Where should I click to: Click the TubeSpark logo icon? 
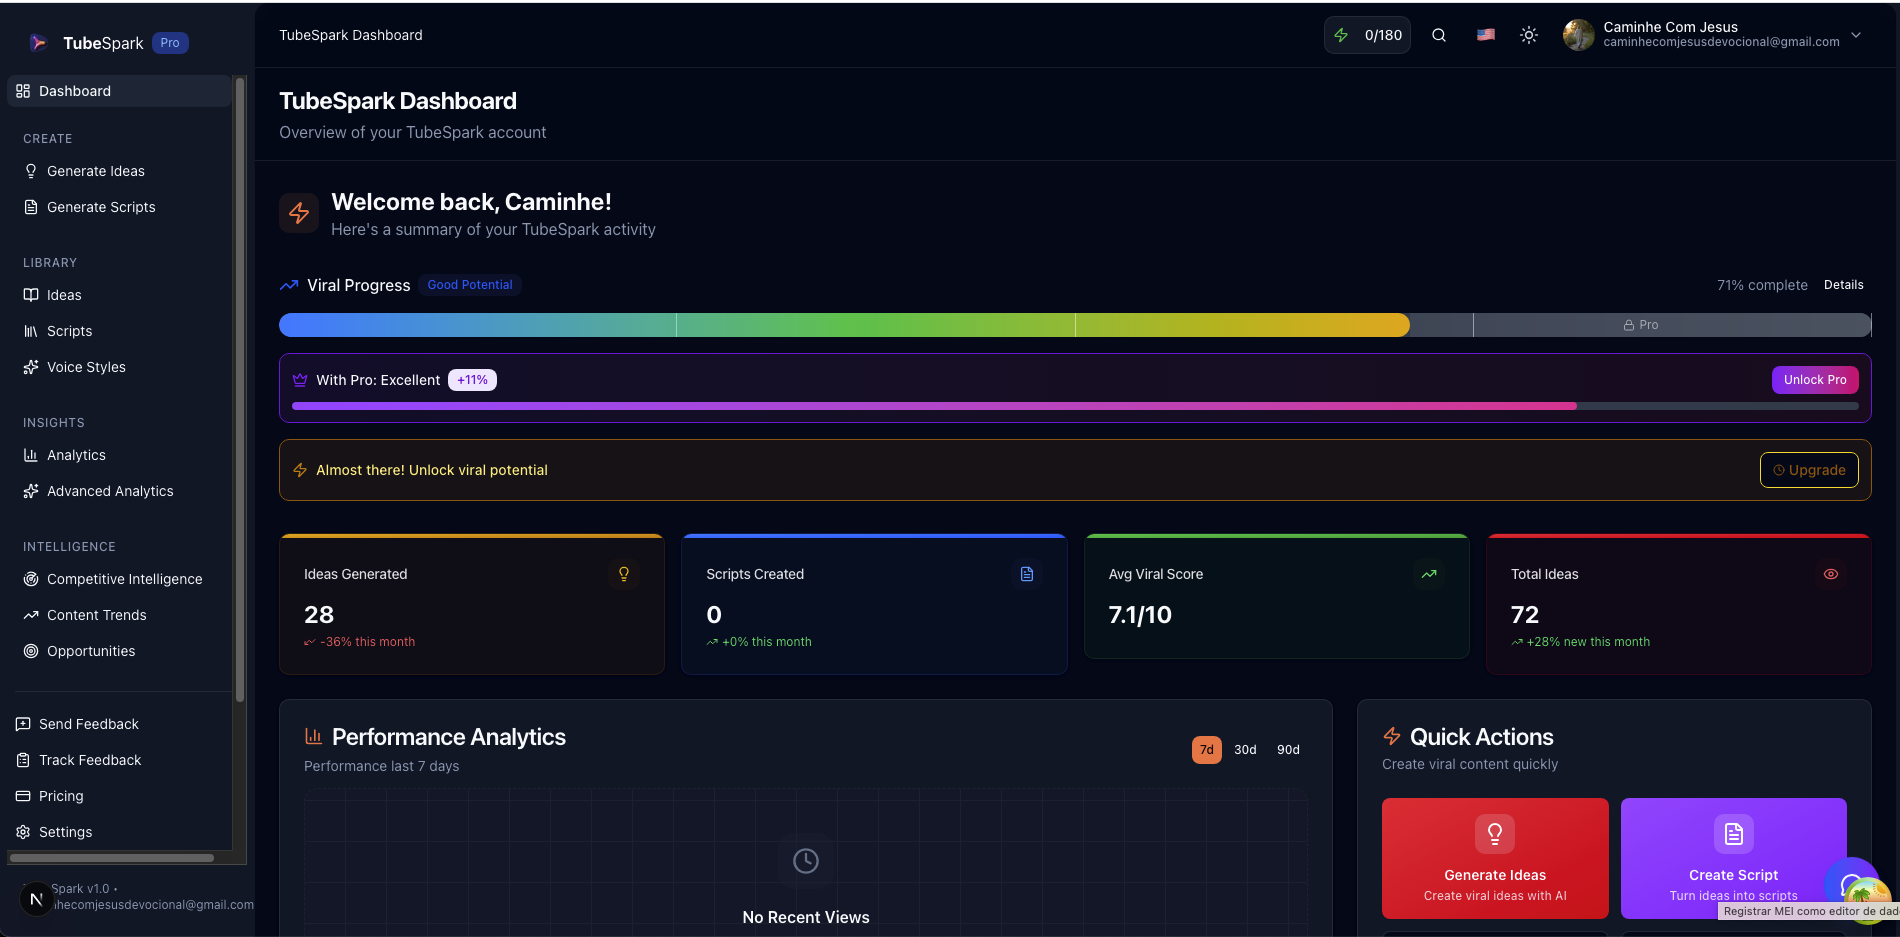(x=38, y=43)
